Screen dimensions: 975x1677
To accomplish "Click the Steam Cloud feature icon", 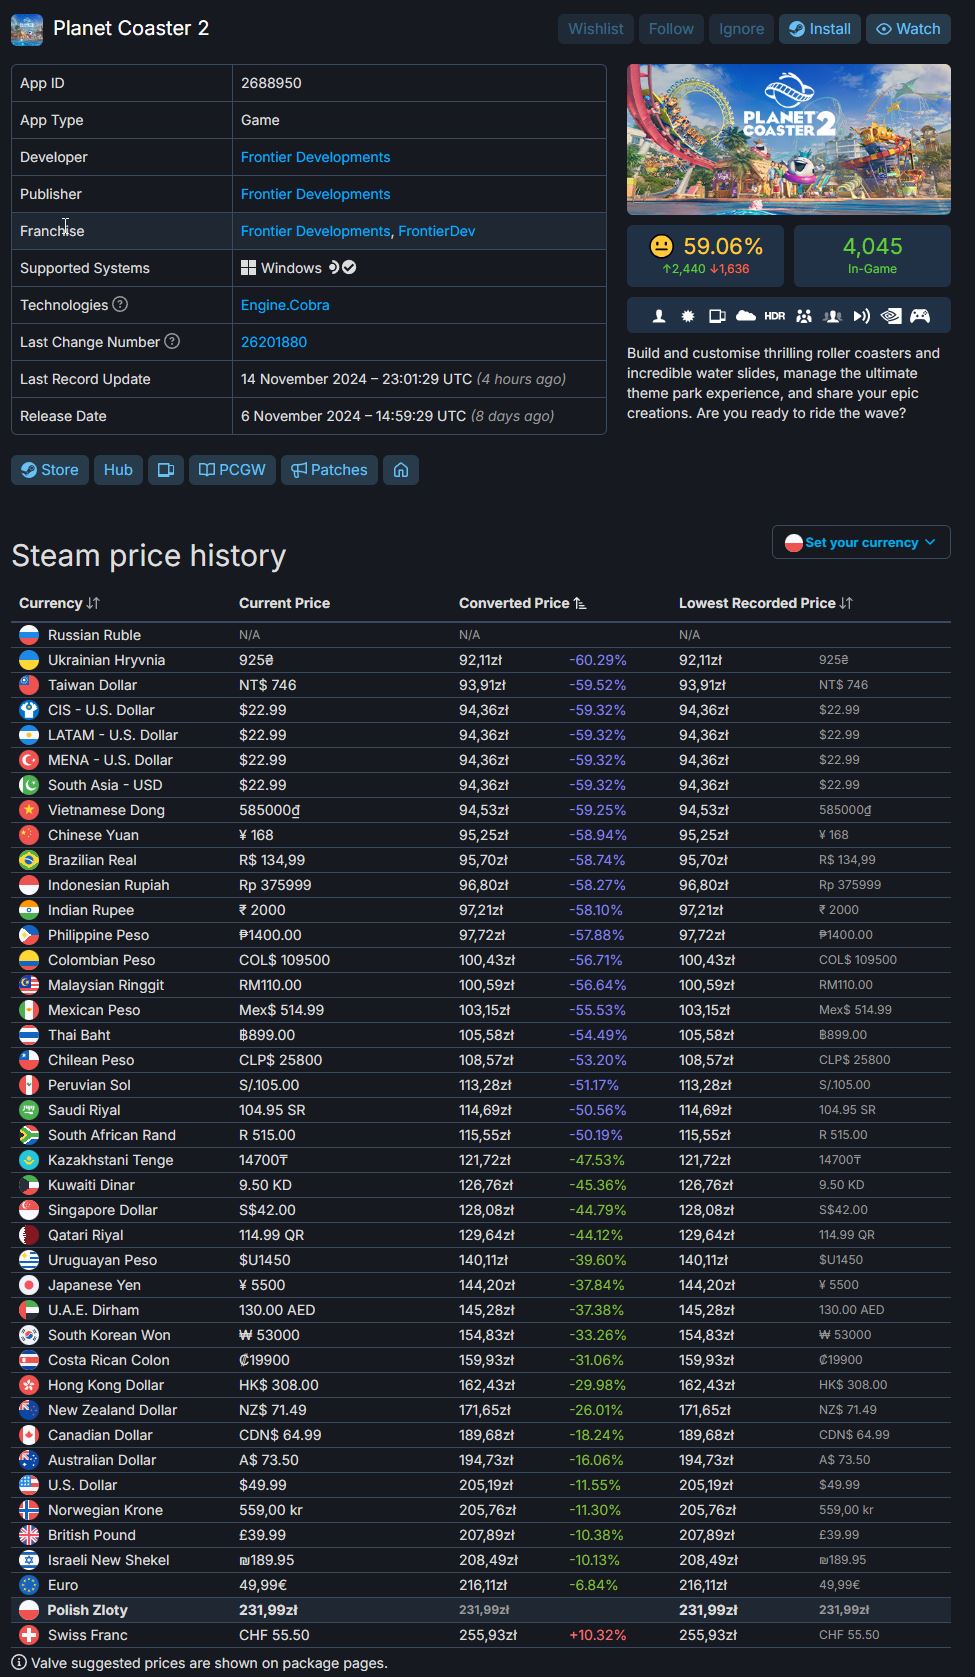I will (746, 316).
